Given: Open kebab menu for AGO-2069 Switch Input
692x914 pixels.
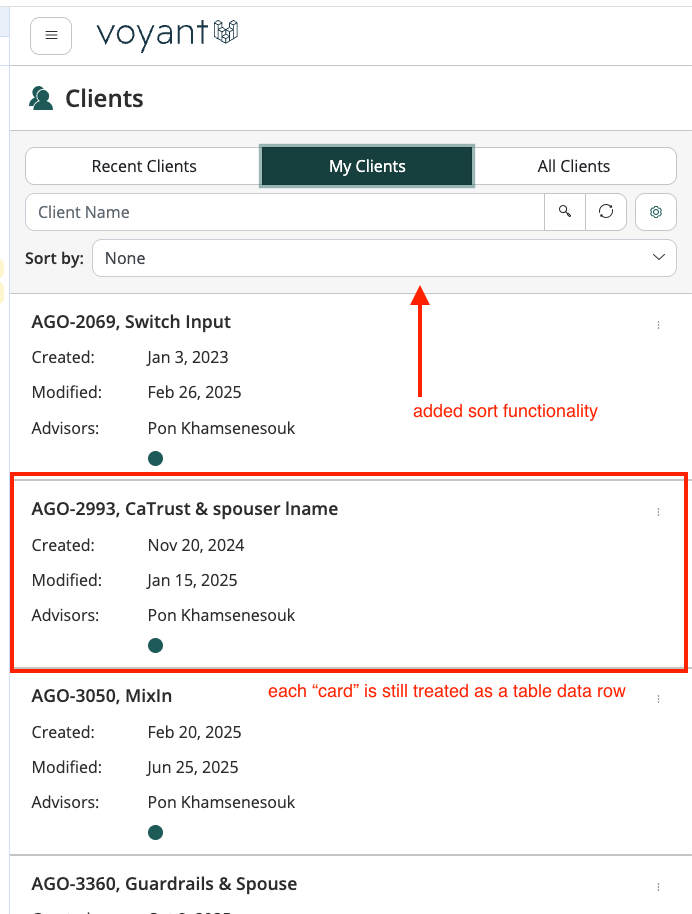Looking at the screenshot, I should 658,325.
